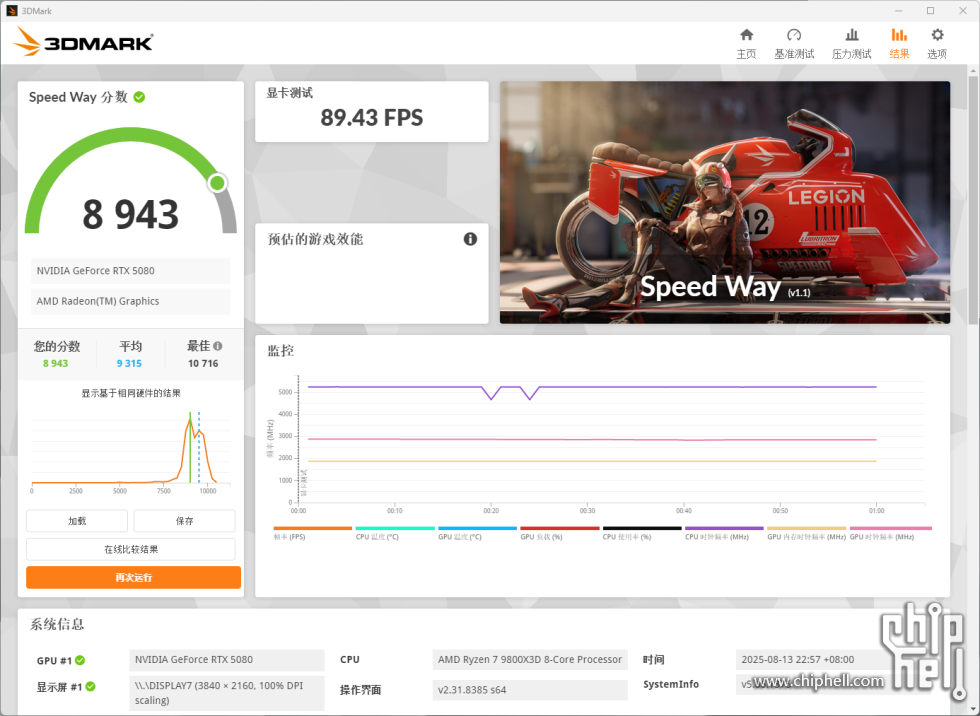Screen dimensions: 980x716
Task: Select the \\.\DISPLAY7 display info field
Action: click(x=227, y=693)
